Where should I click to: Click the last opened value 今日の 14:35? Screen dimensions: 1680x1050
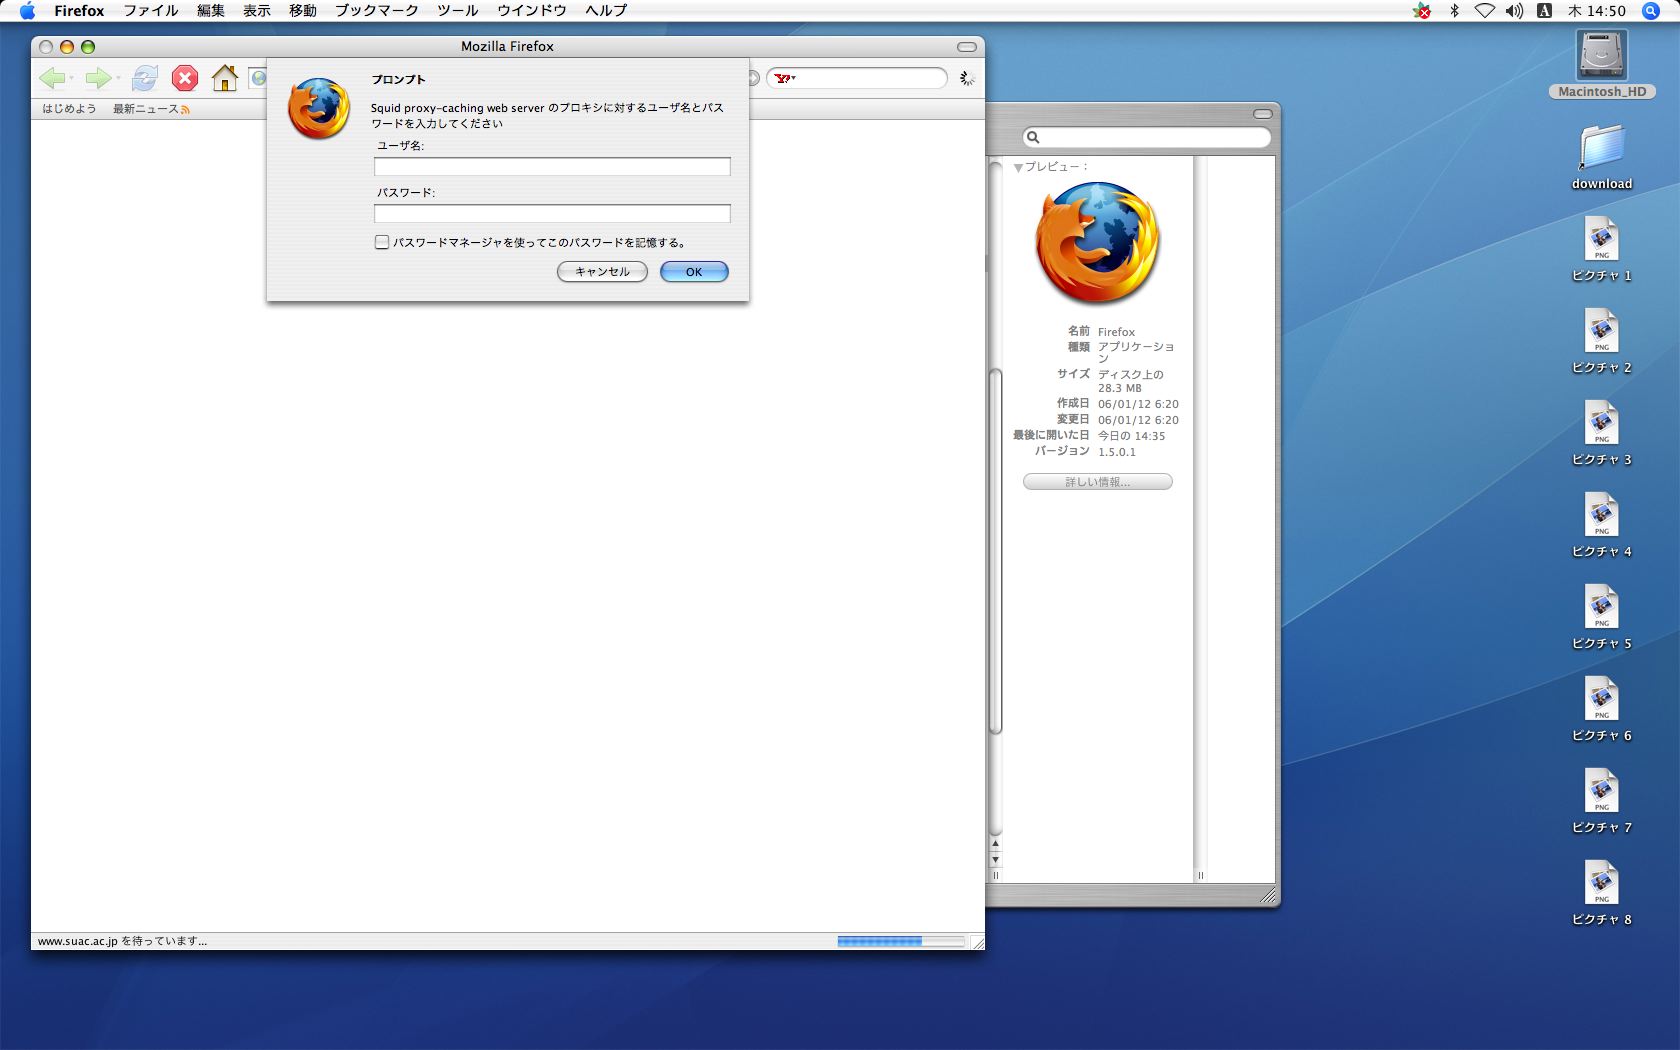(1132, 436)
